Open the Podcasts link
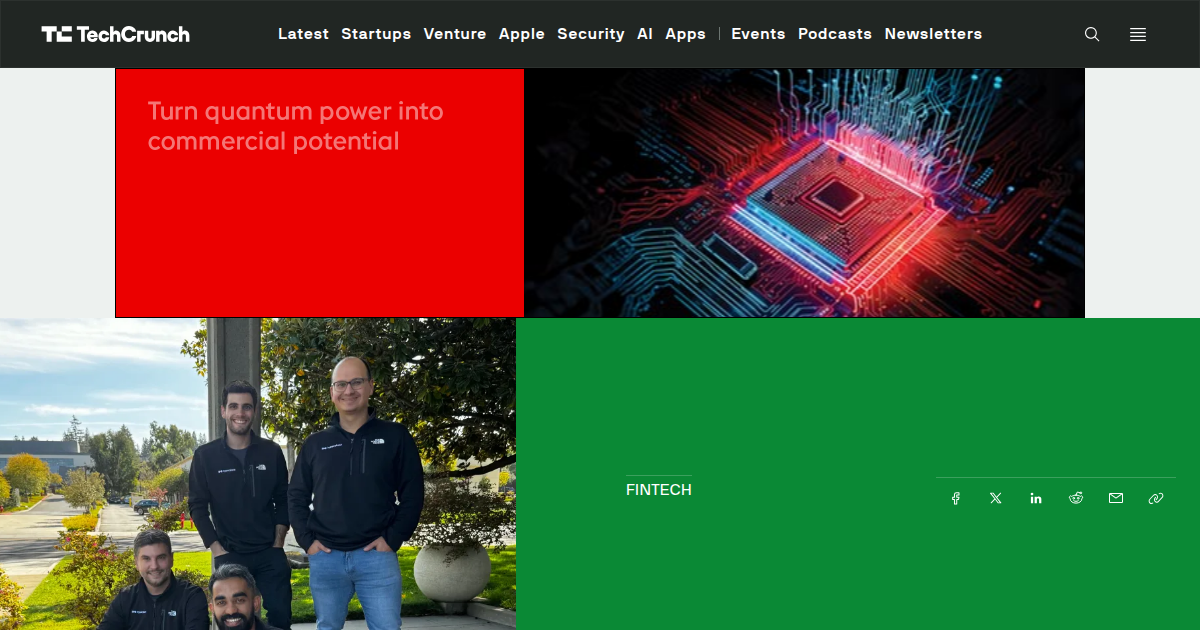Image resolution: width=1200 pixels, height=630 pixels. coord(835,34)
